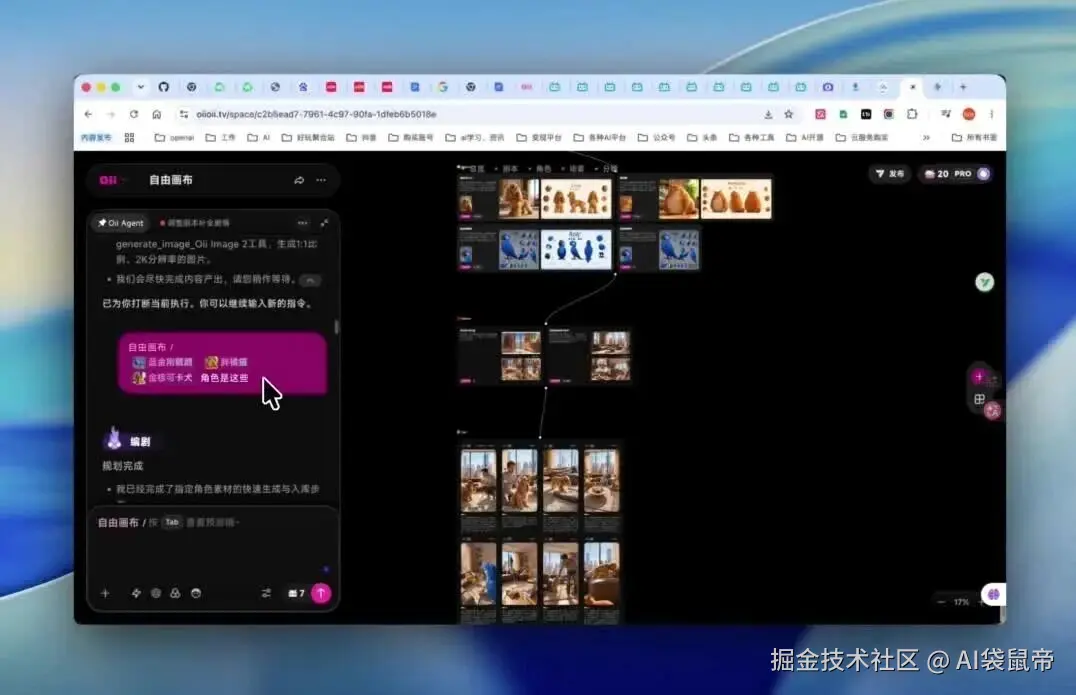Click the download icon in address bar
Screen dimensions: 1076x695
pyautogui.click(x=768, y=114)
